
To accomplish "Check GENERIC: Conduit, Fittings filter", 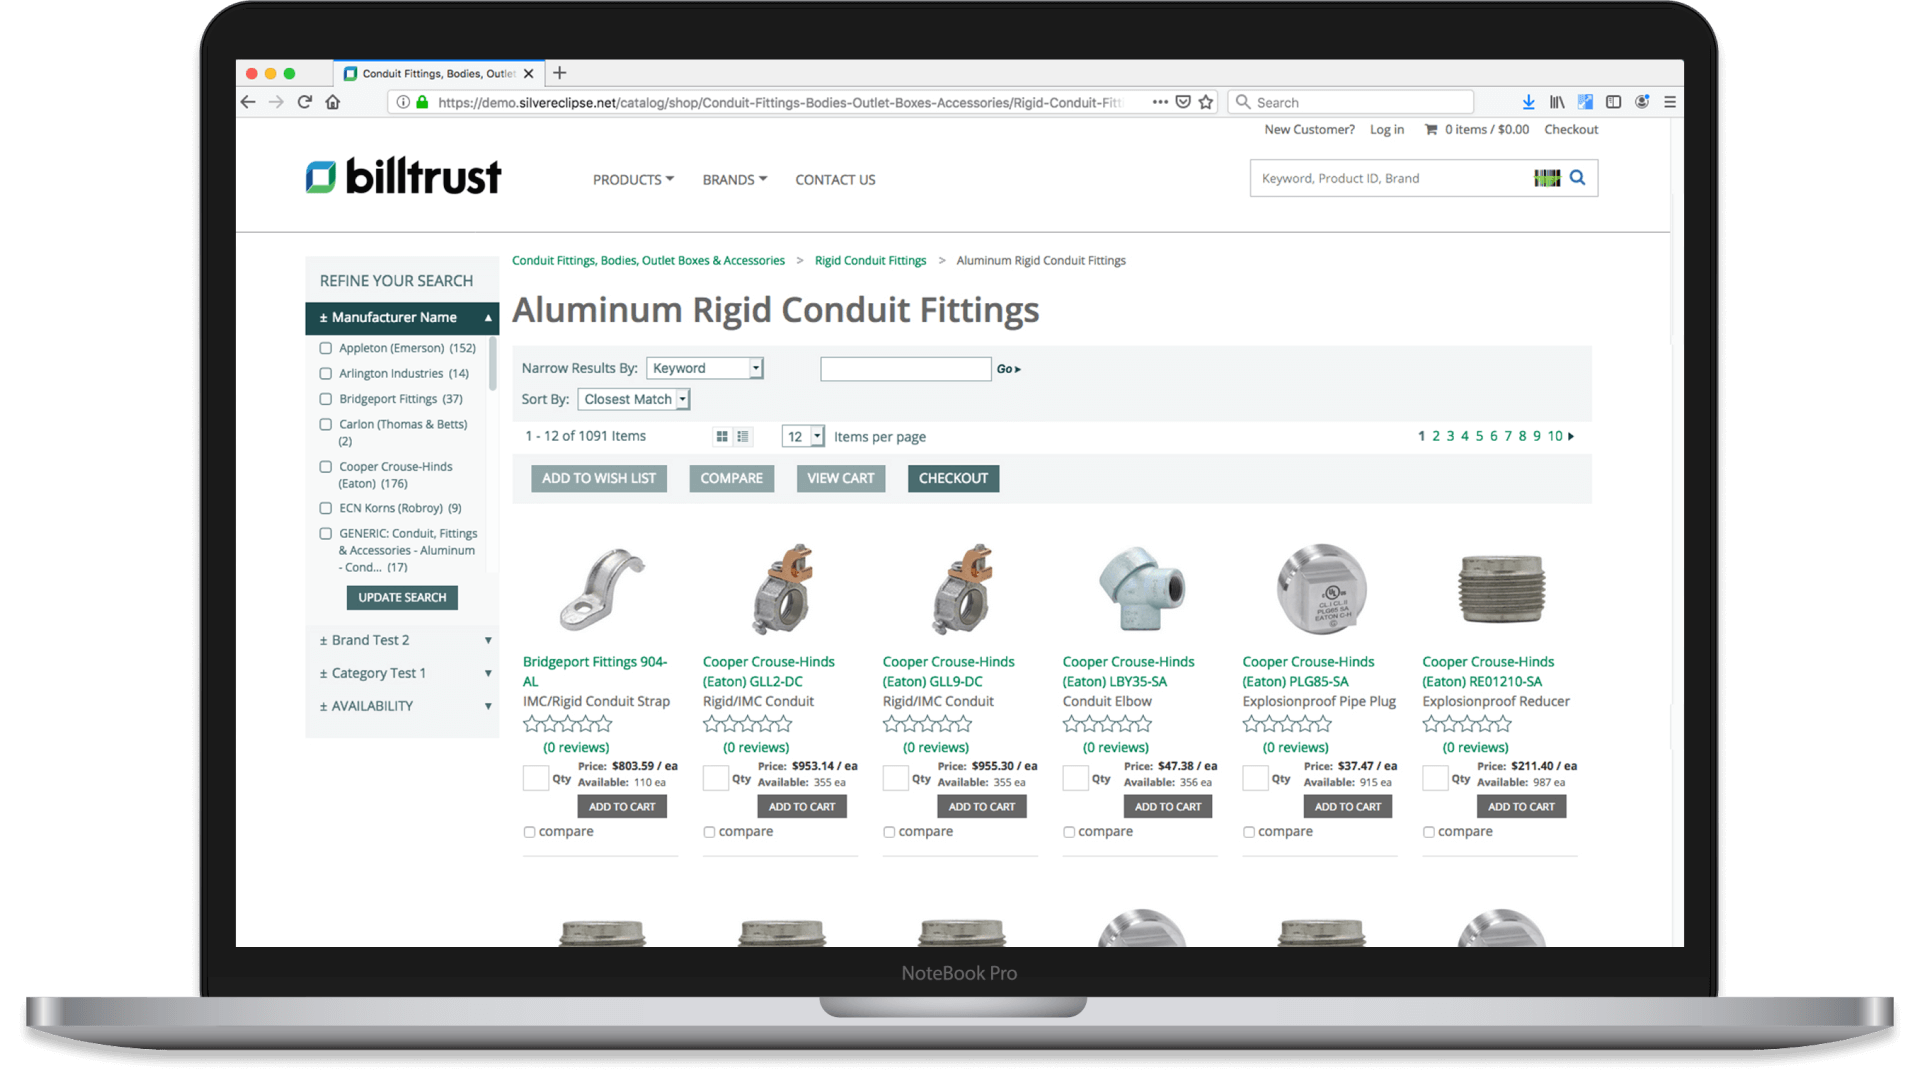I will (x=325, y=534).
